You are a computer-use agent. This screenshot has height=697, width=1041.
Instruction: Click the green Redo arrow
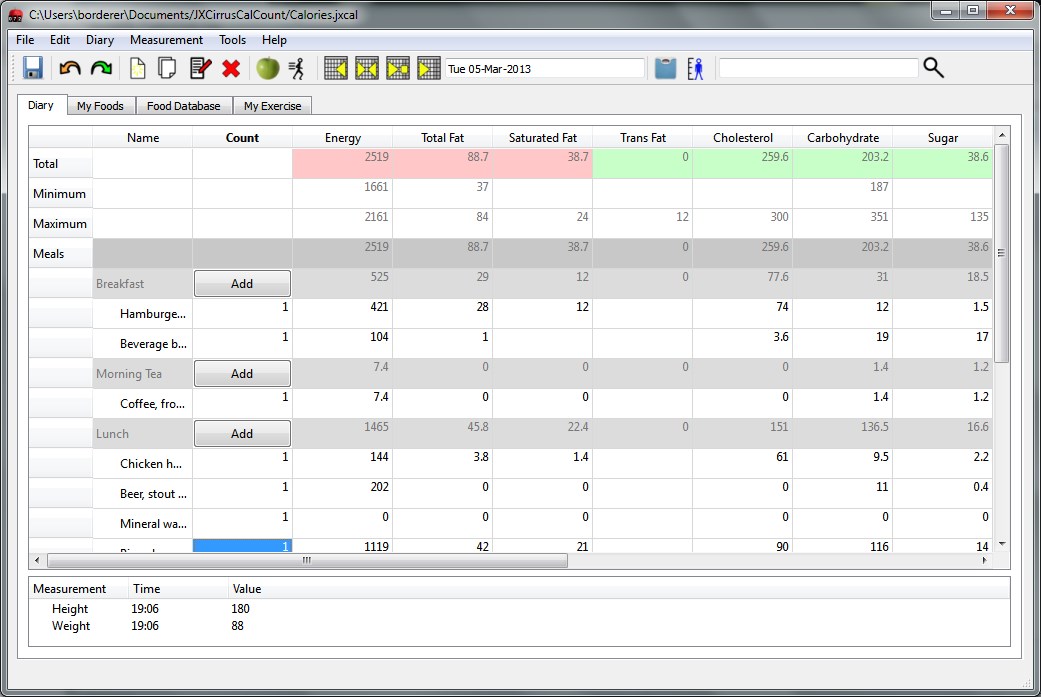coord(101,68)
